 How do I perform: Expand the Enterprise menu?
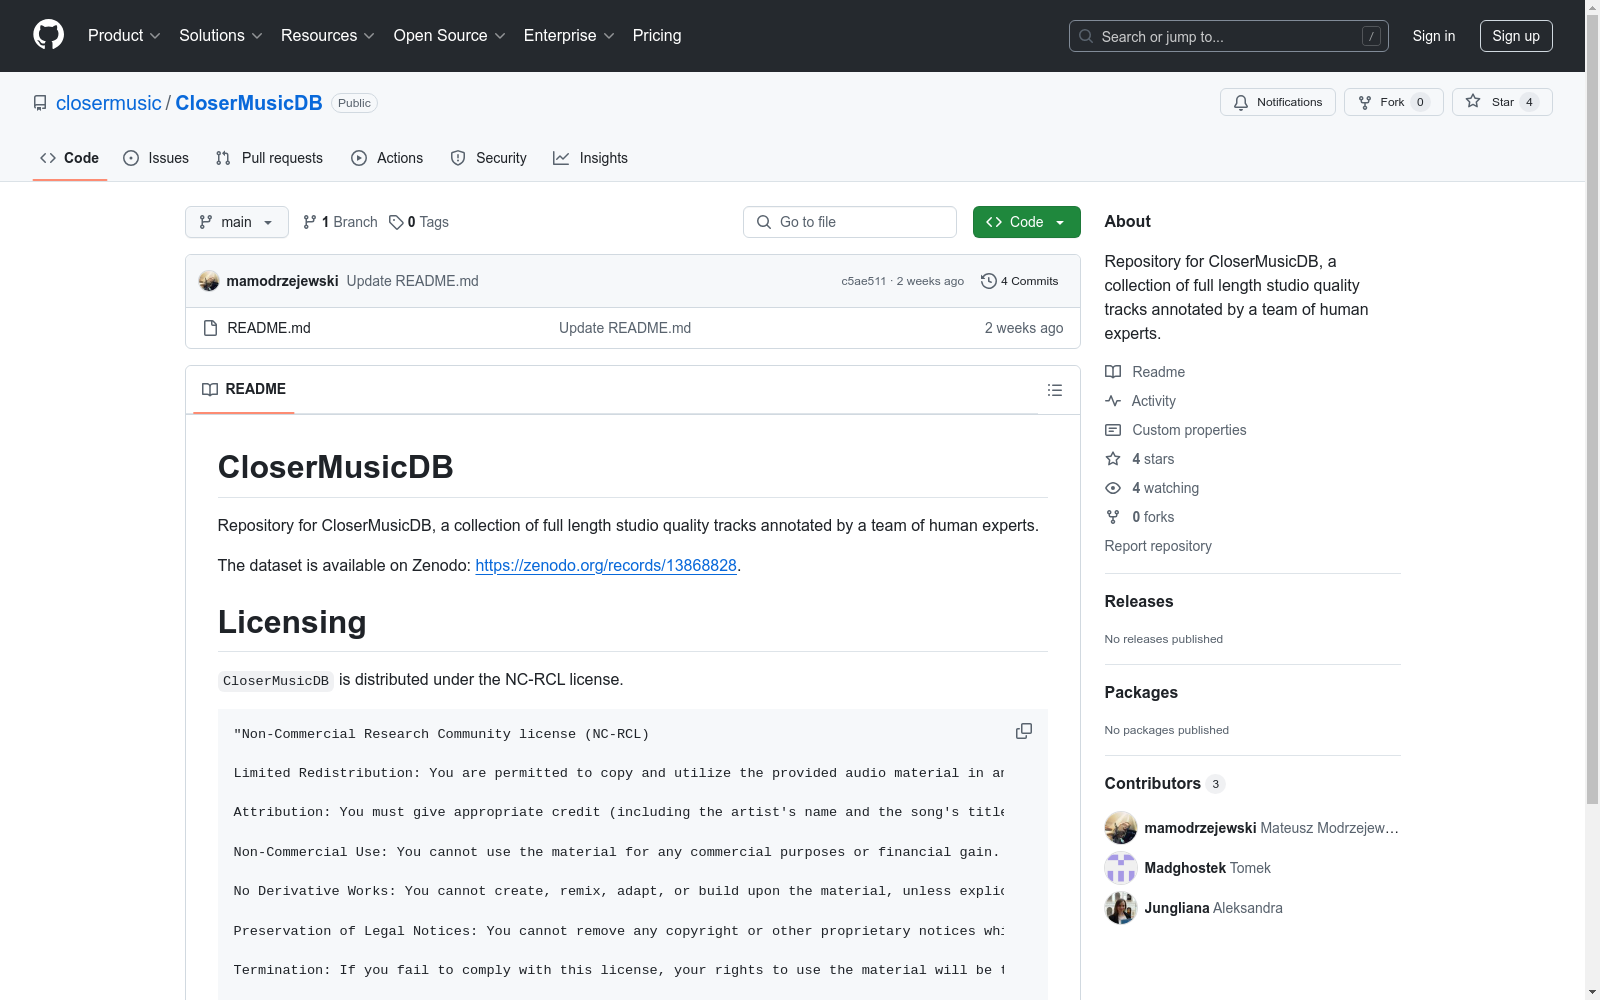[569, 36]
